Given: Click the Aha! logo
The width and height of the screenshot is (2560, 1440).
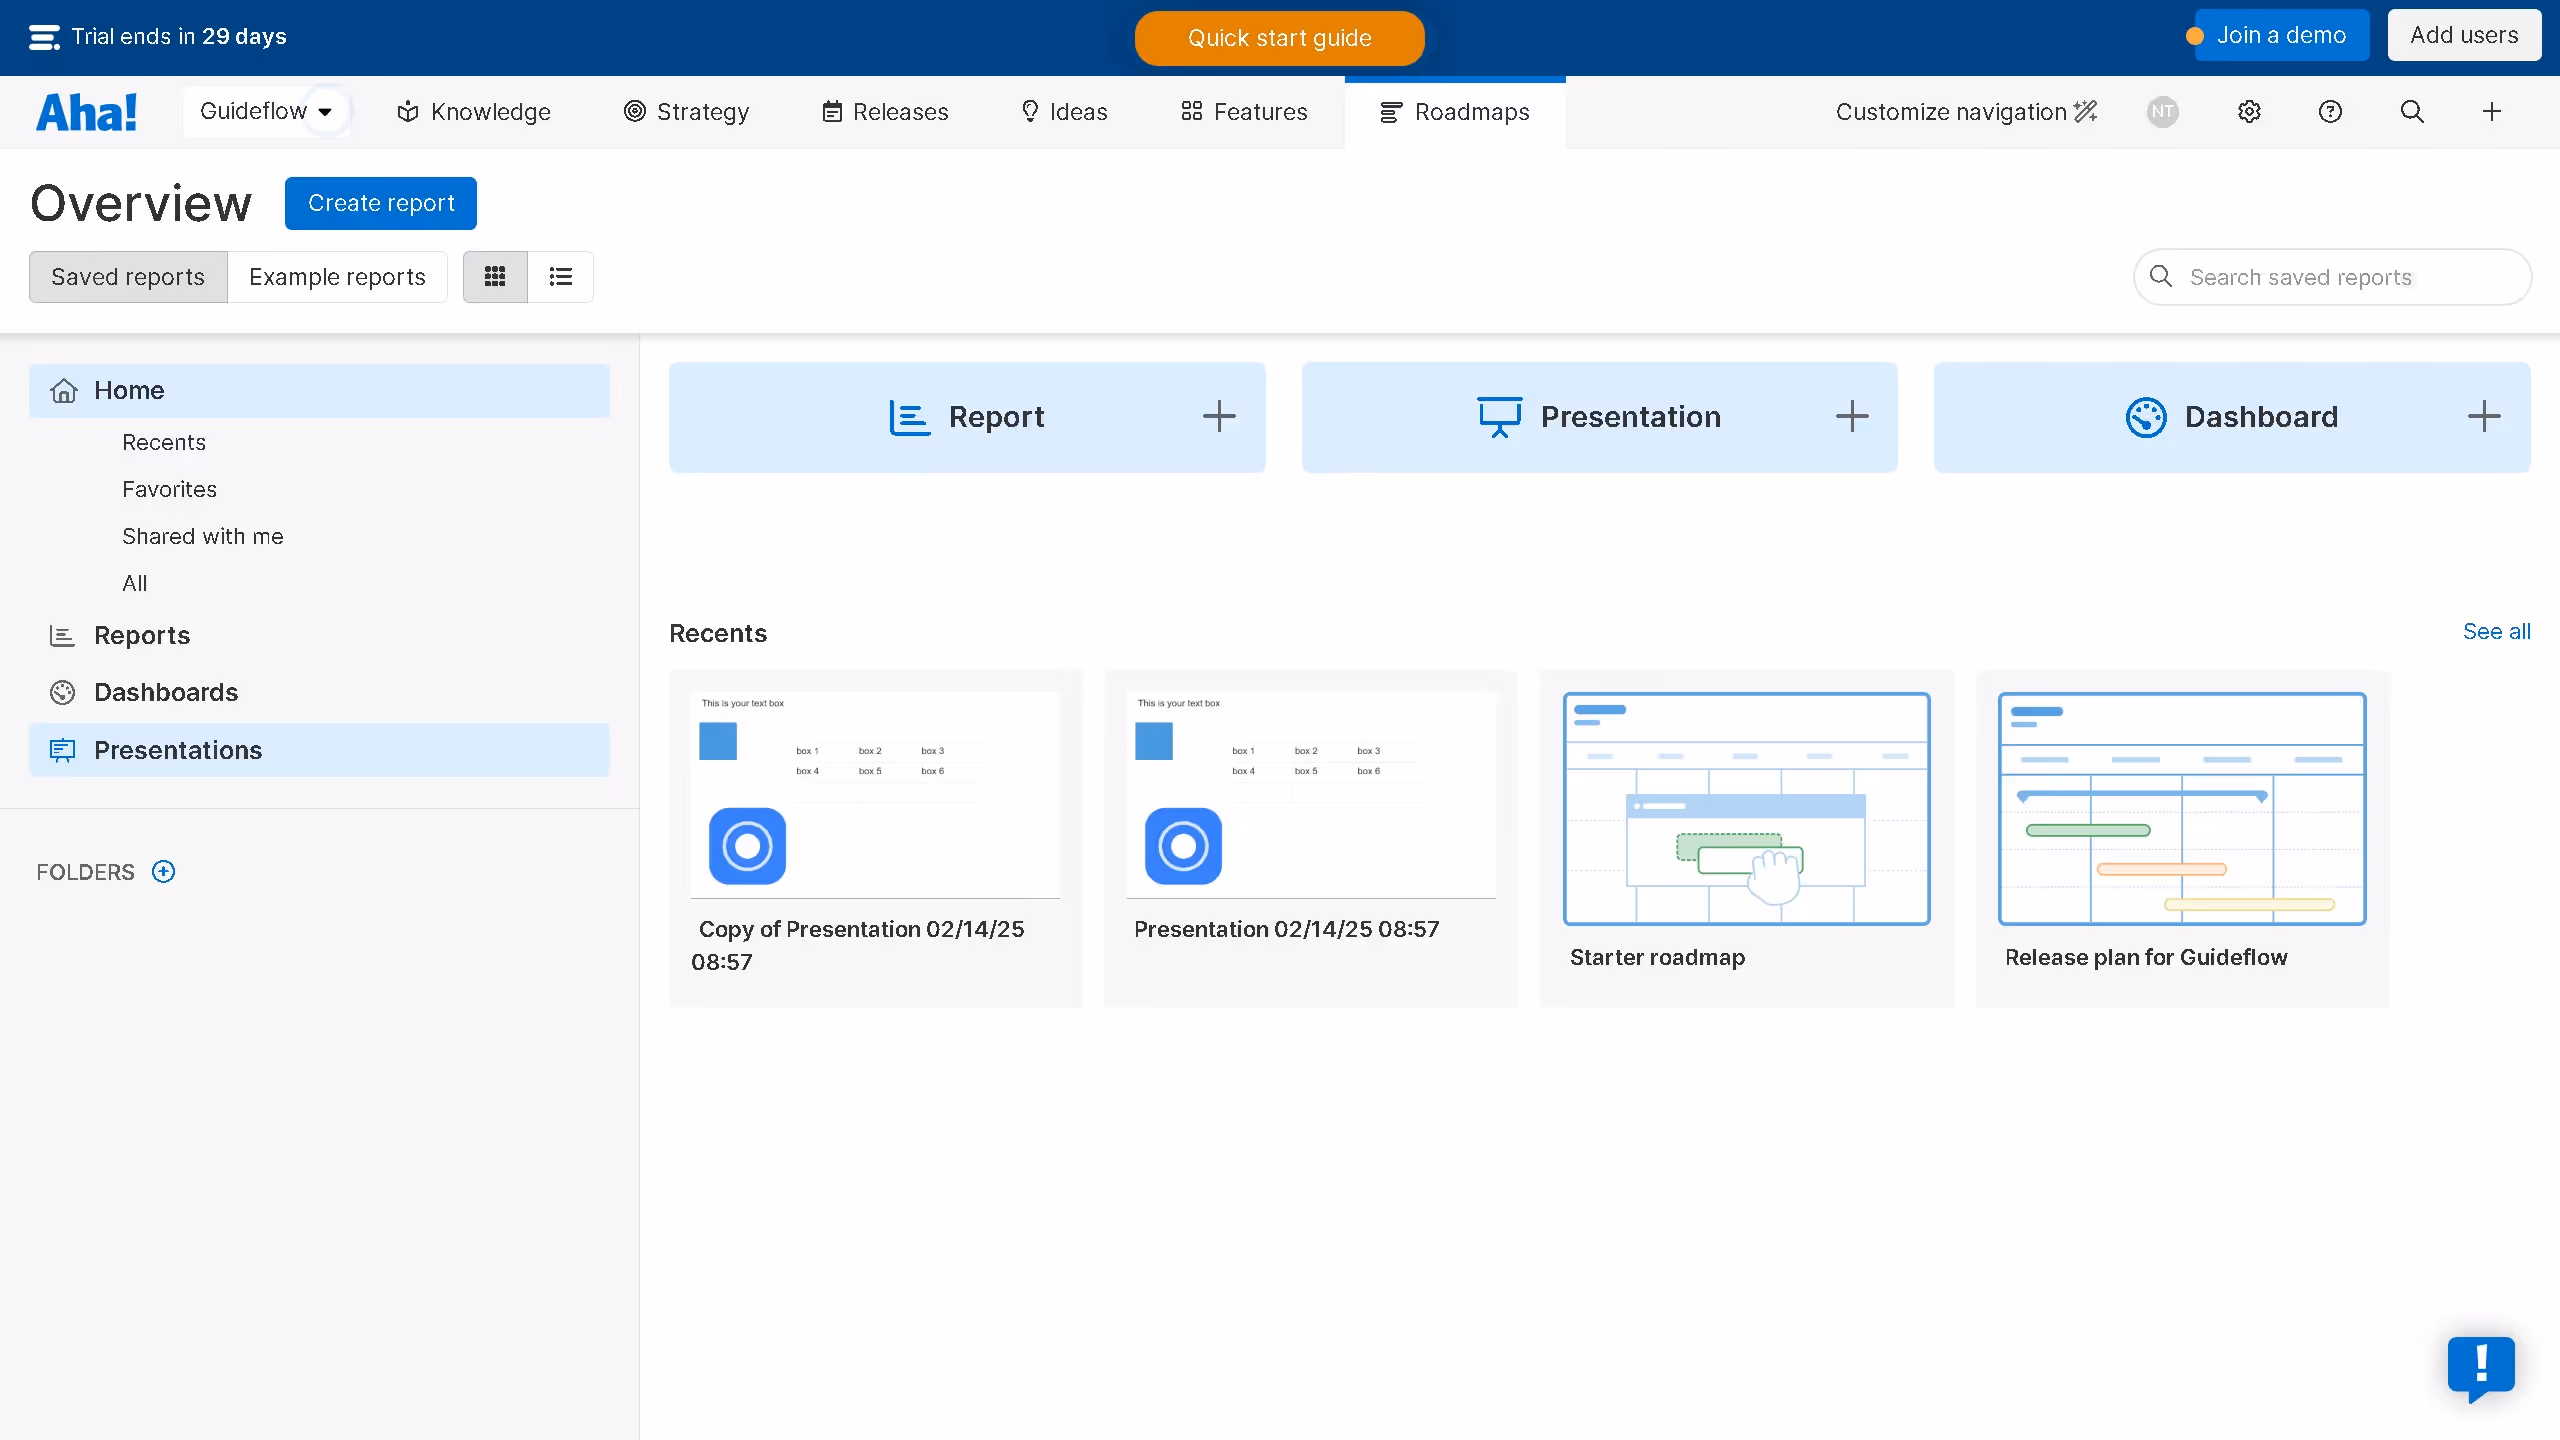Looking at the screenshot, I should pyautogui.click(x=87, y=112).
